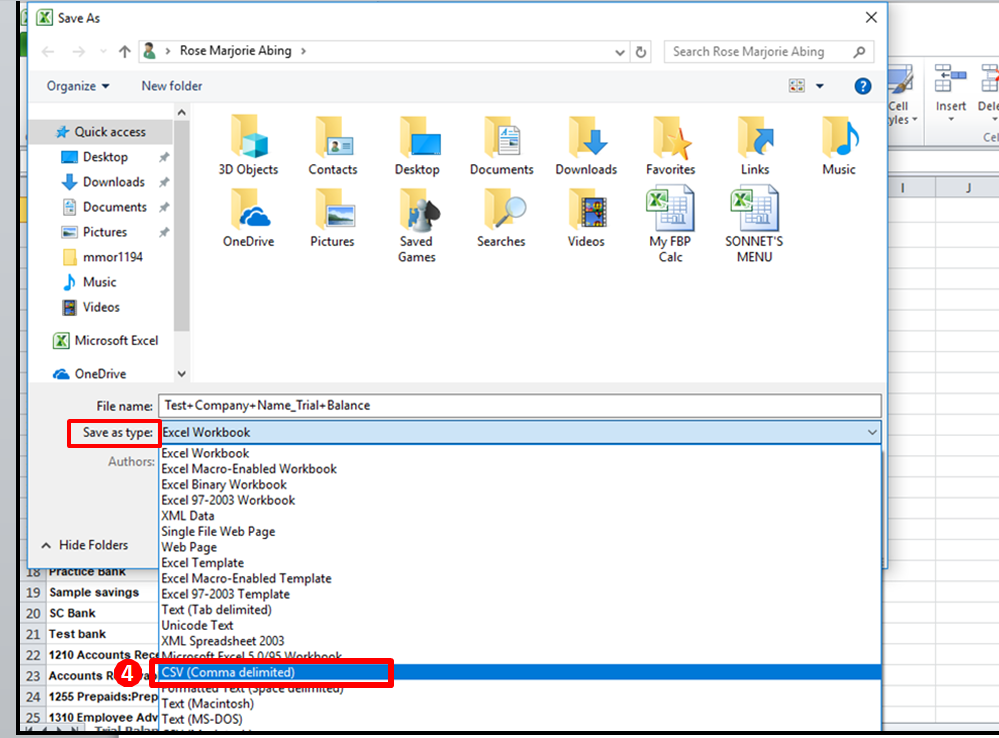
Task: Open the Downloads folder in file pane
Action: click(x=586, y=145)
